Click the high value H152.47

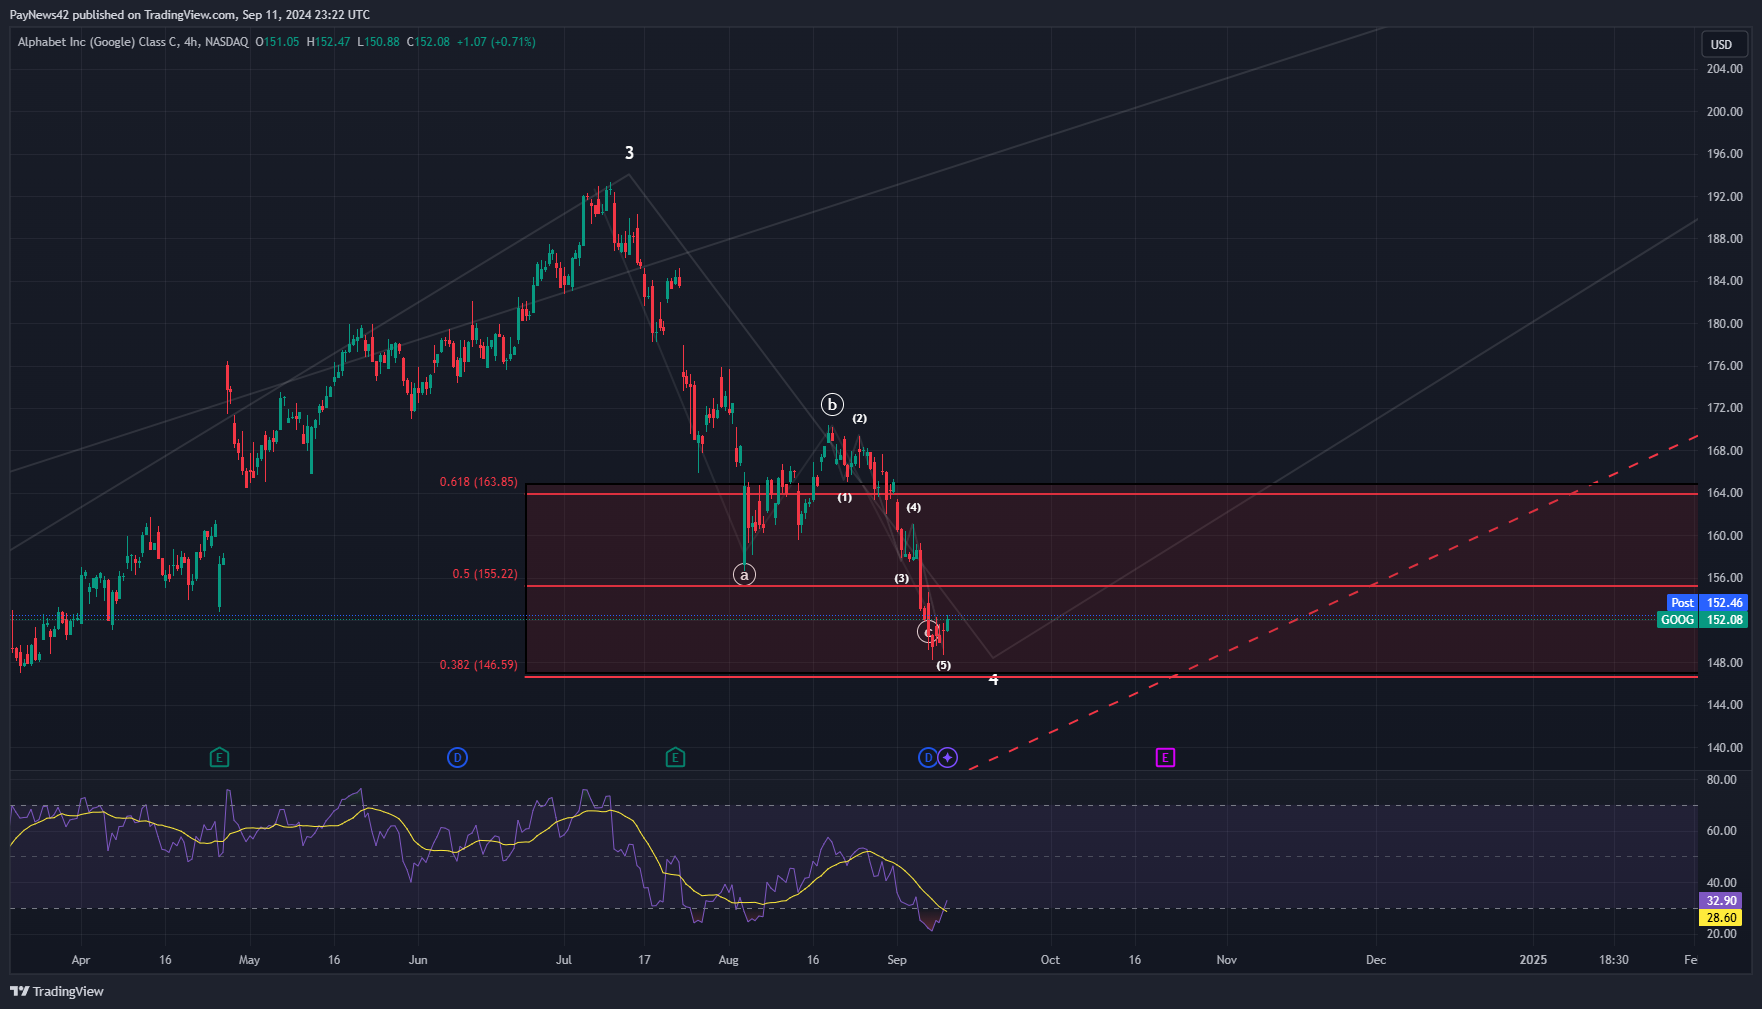328,42
